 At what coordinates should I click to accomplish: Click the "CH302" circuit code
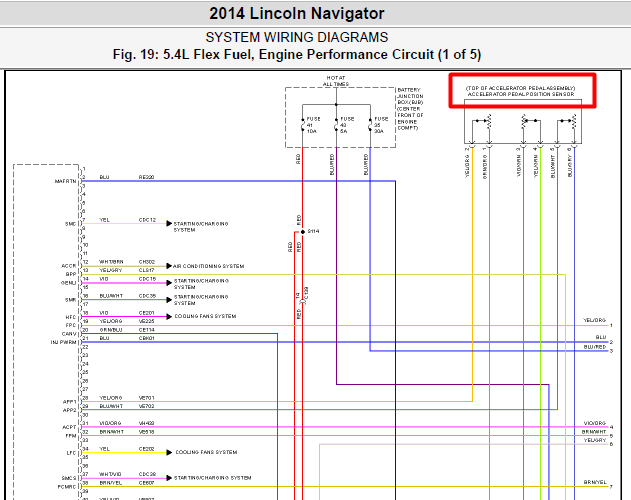tap(147, 262)
